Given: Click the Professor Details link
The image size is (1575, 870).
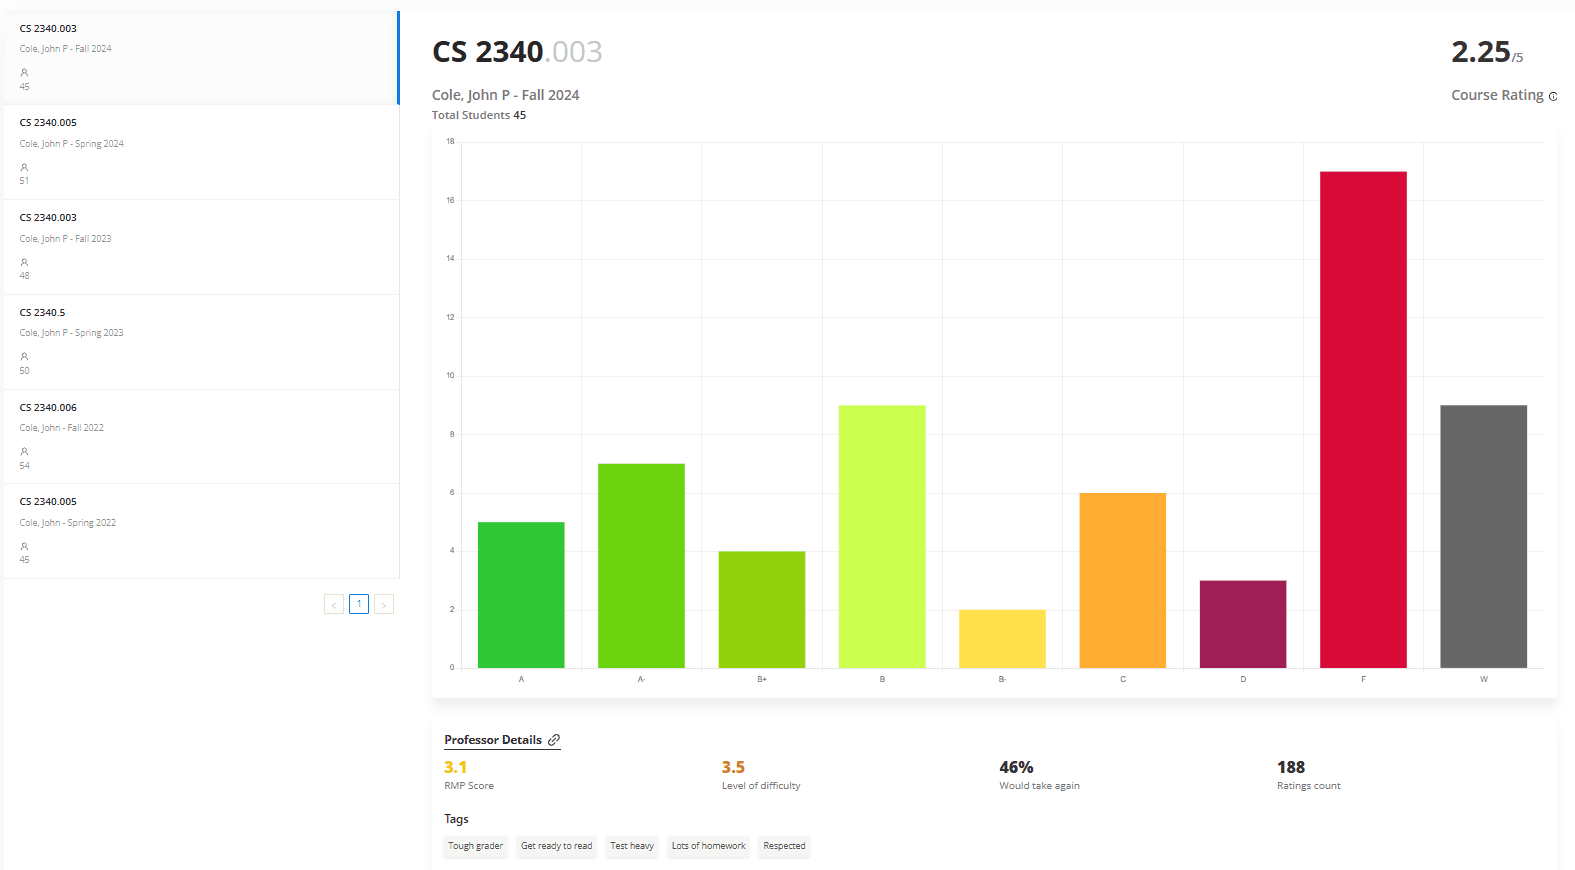Looking at the screenshot, I should coord(493,740).
